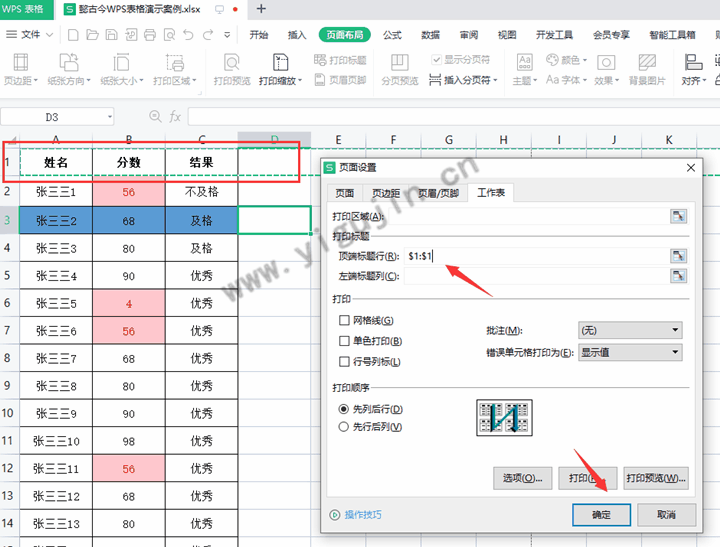The image size is (720, 547).
Task: Switch to the 开始 ribbon tab
Action: [x=259, y=35]
